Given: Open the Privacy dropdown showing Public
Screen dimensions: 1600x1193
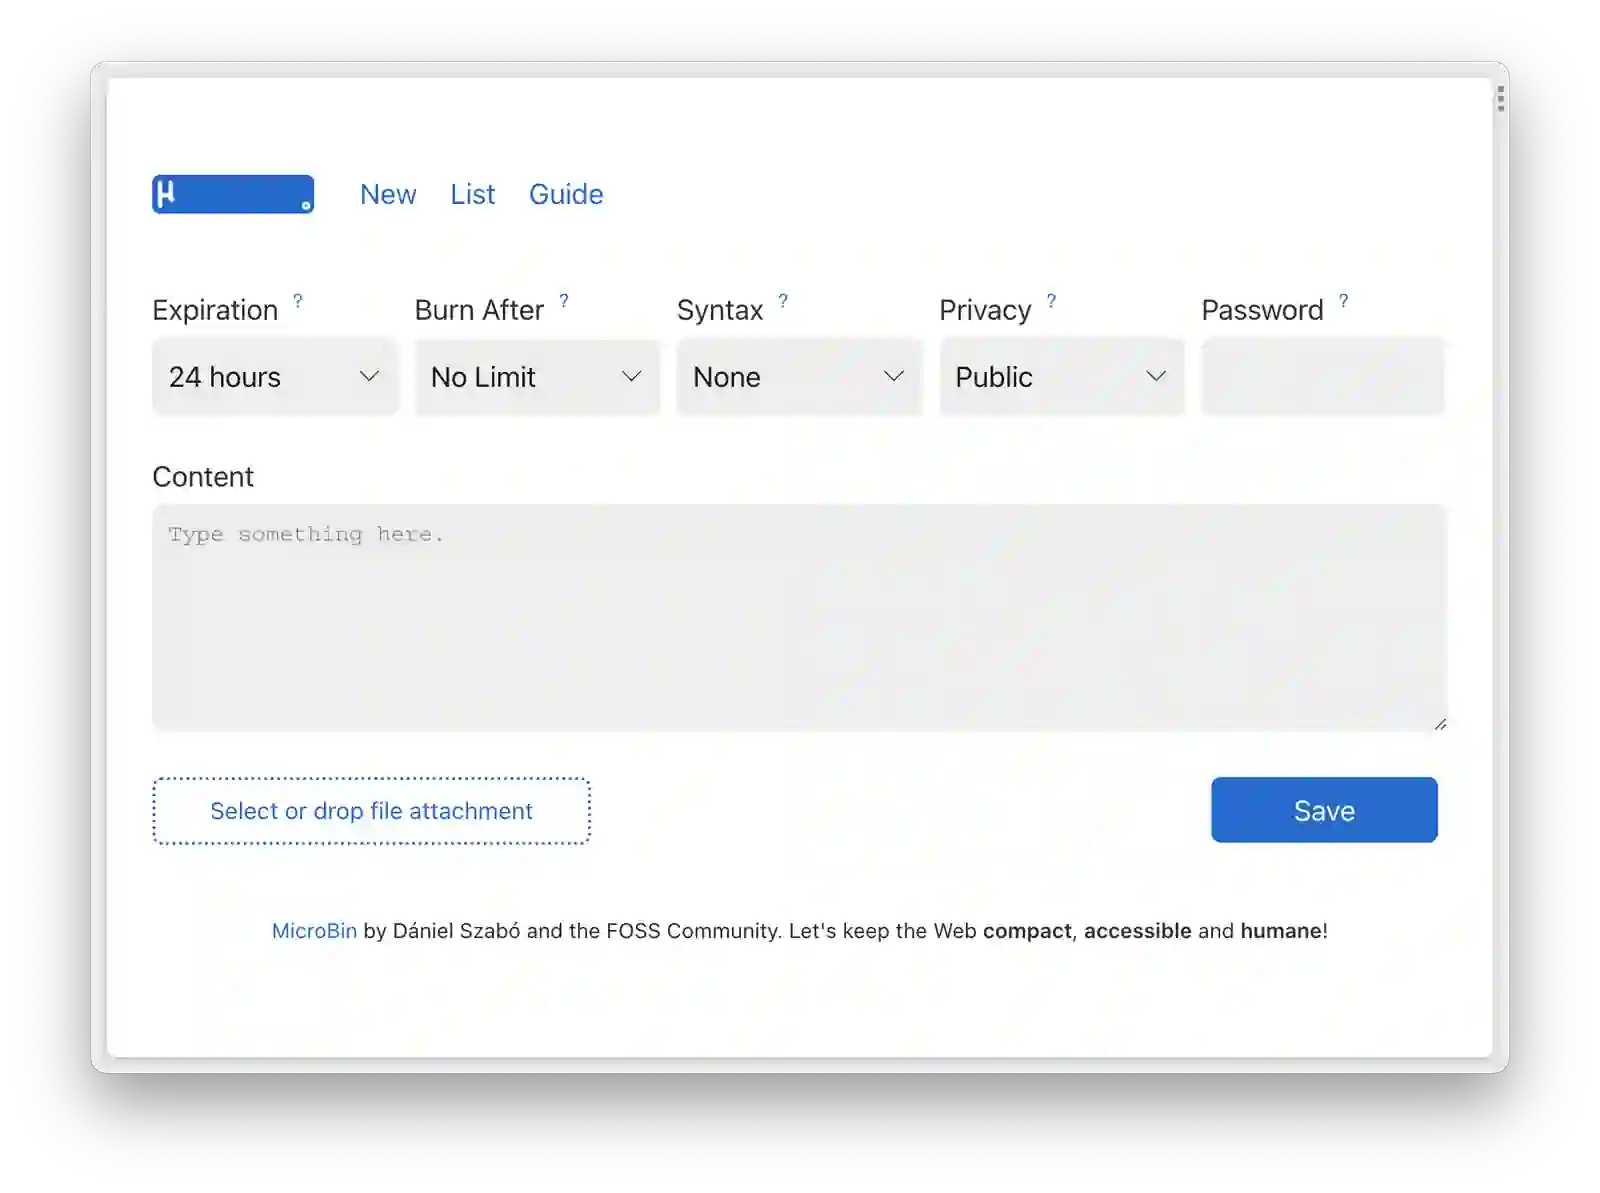Looking at the screenshot, I should click(1062, 377).
